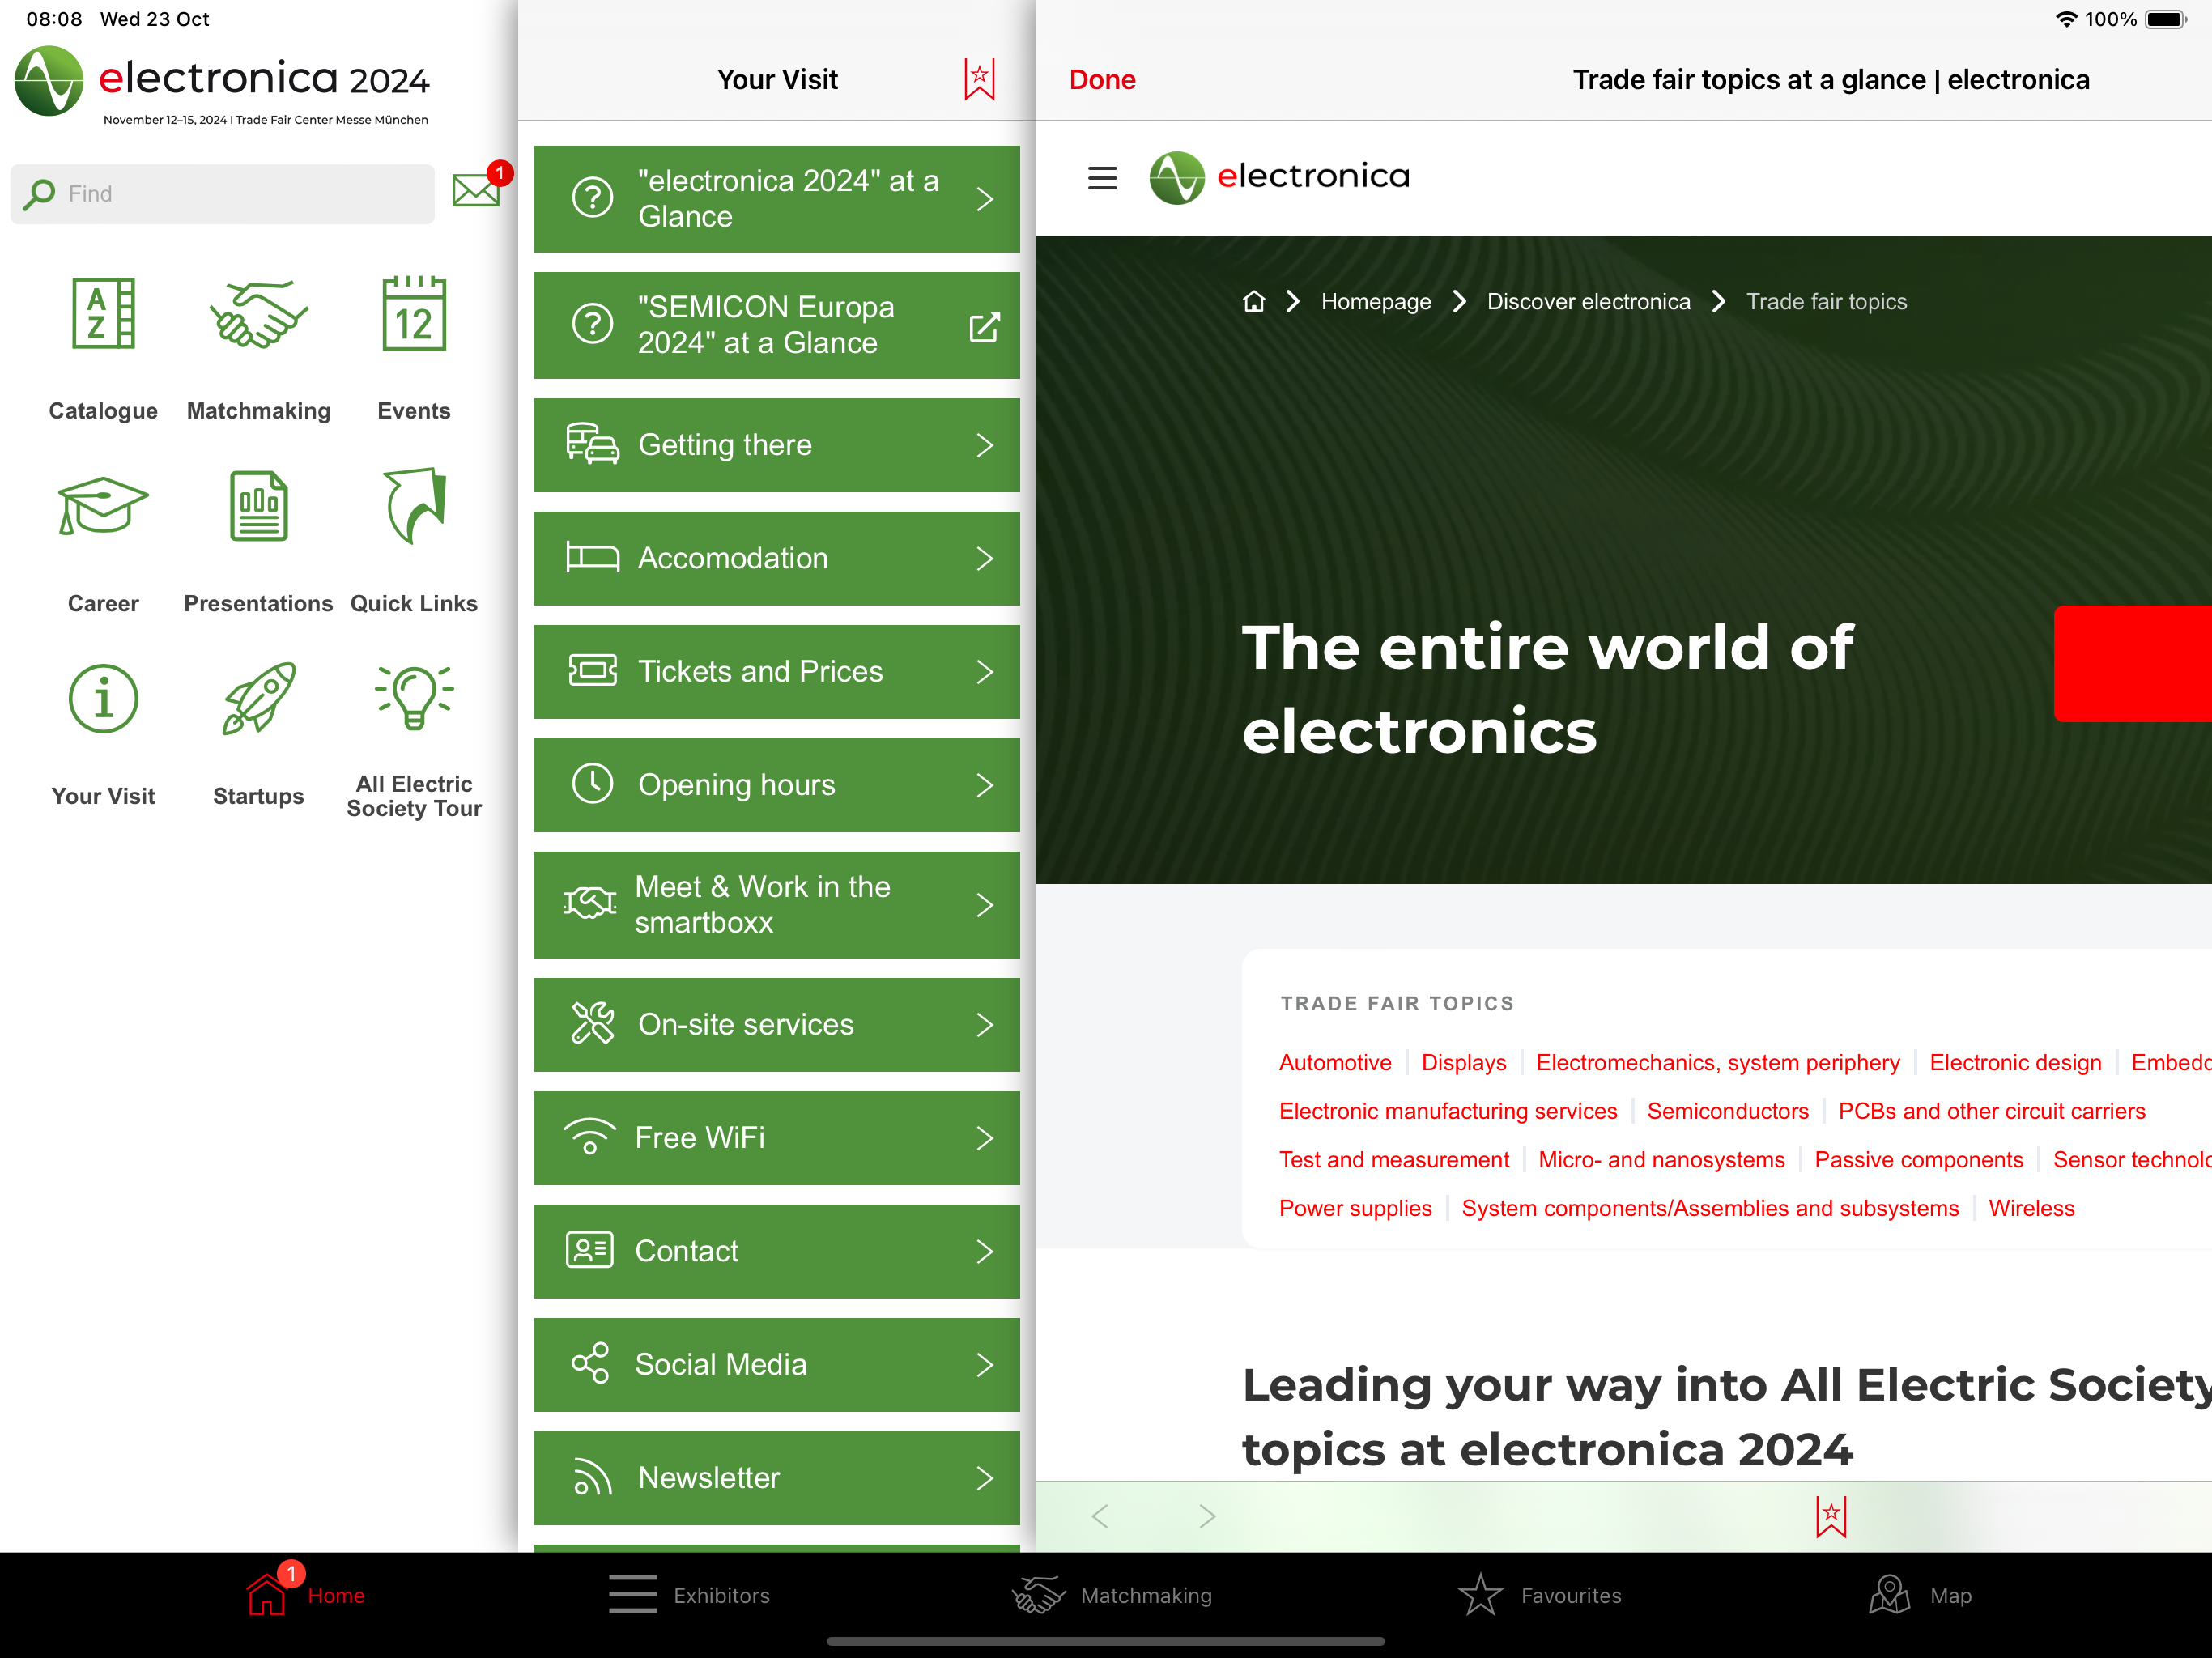Open the Catalogue A-Z icon
2212x1658 pixels.
pyautogui.click(x=103, y=314)
